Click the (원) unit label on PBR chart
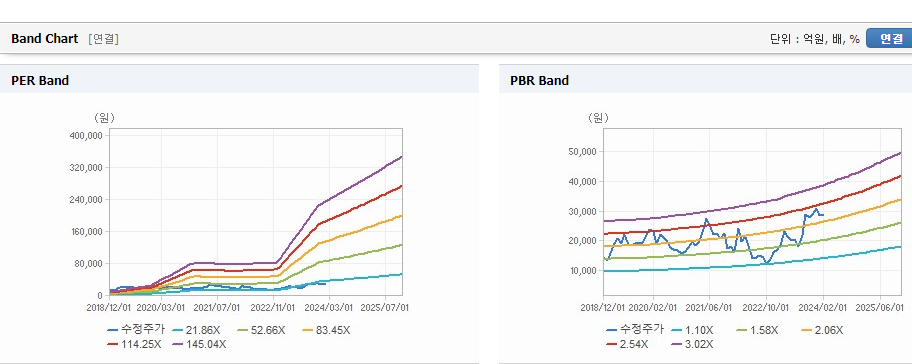The height and width of the screenshot is (364, 912). point(598,118)
